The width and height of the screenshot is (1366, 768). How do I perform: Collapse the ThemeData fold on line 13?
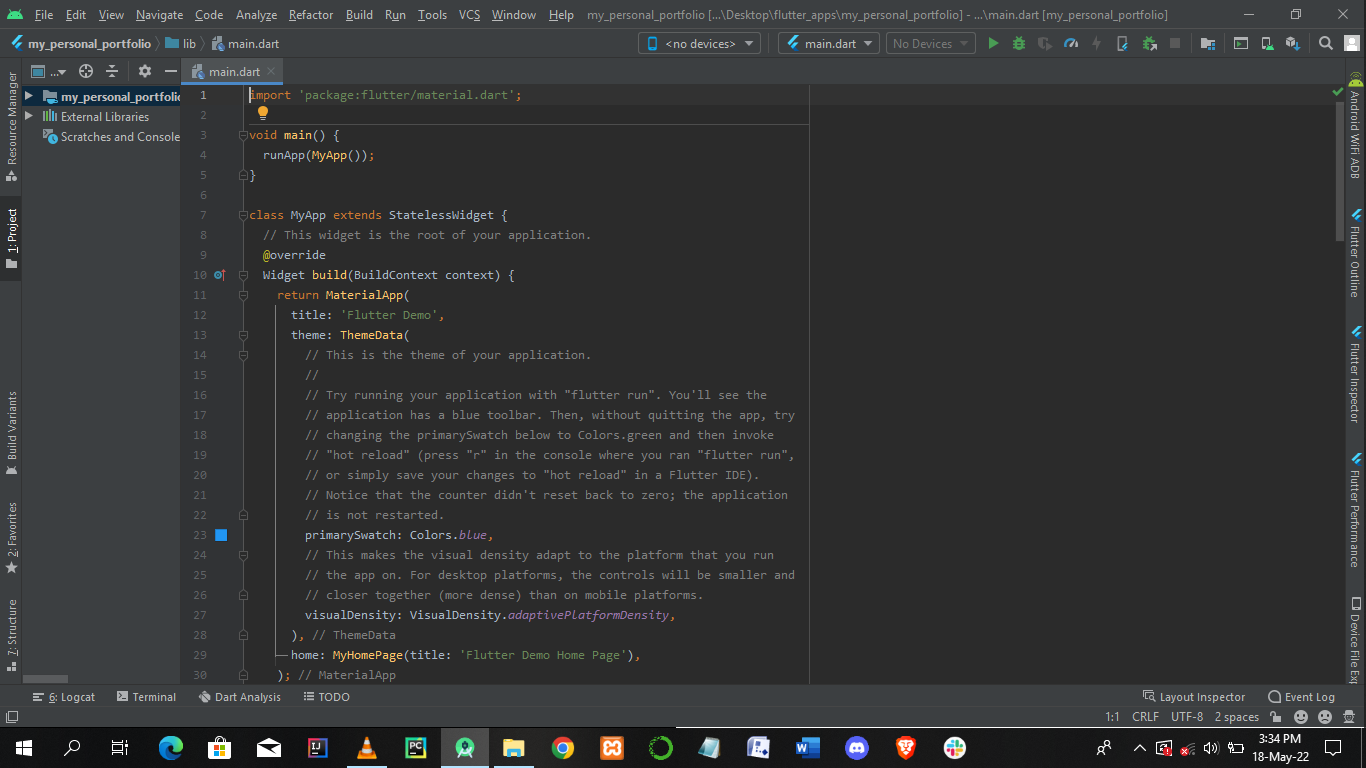[x=242, y=335]
